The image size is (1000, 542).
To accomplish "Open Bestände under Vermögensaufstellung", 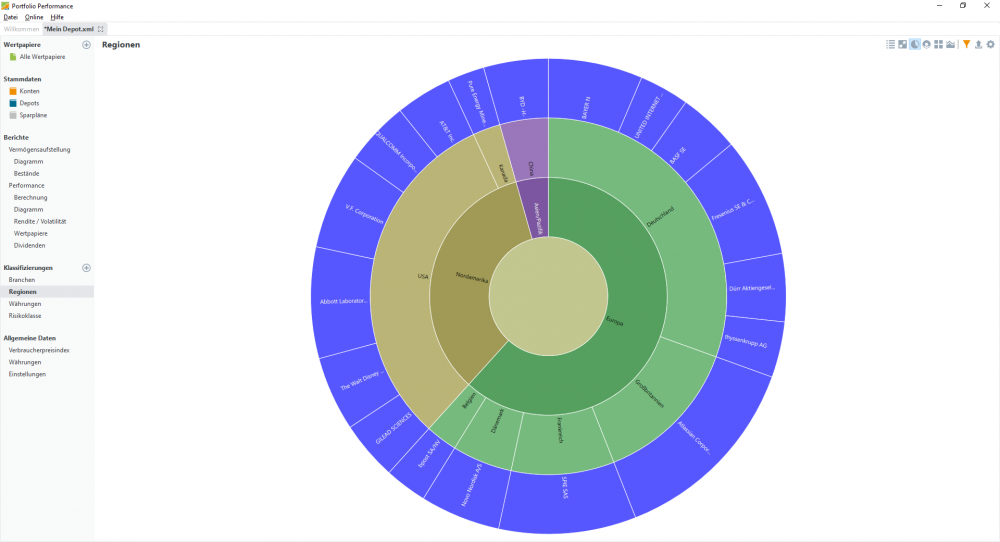I will 27,173.
